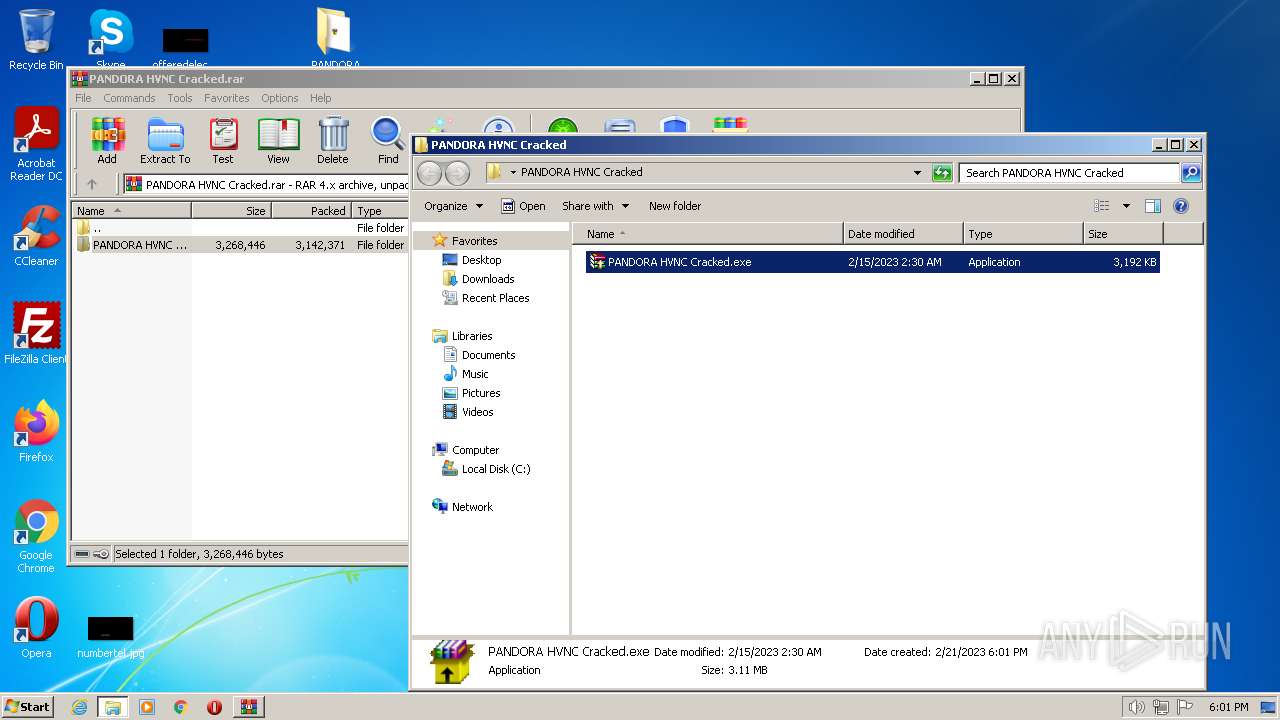The width and height of the screenshot is (1280, 720).
Task: Click the Add icon in WinRAR toolbar
Action: point(107,134)
